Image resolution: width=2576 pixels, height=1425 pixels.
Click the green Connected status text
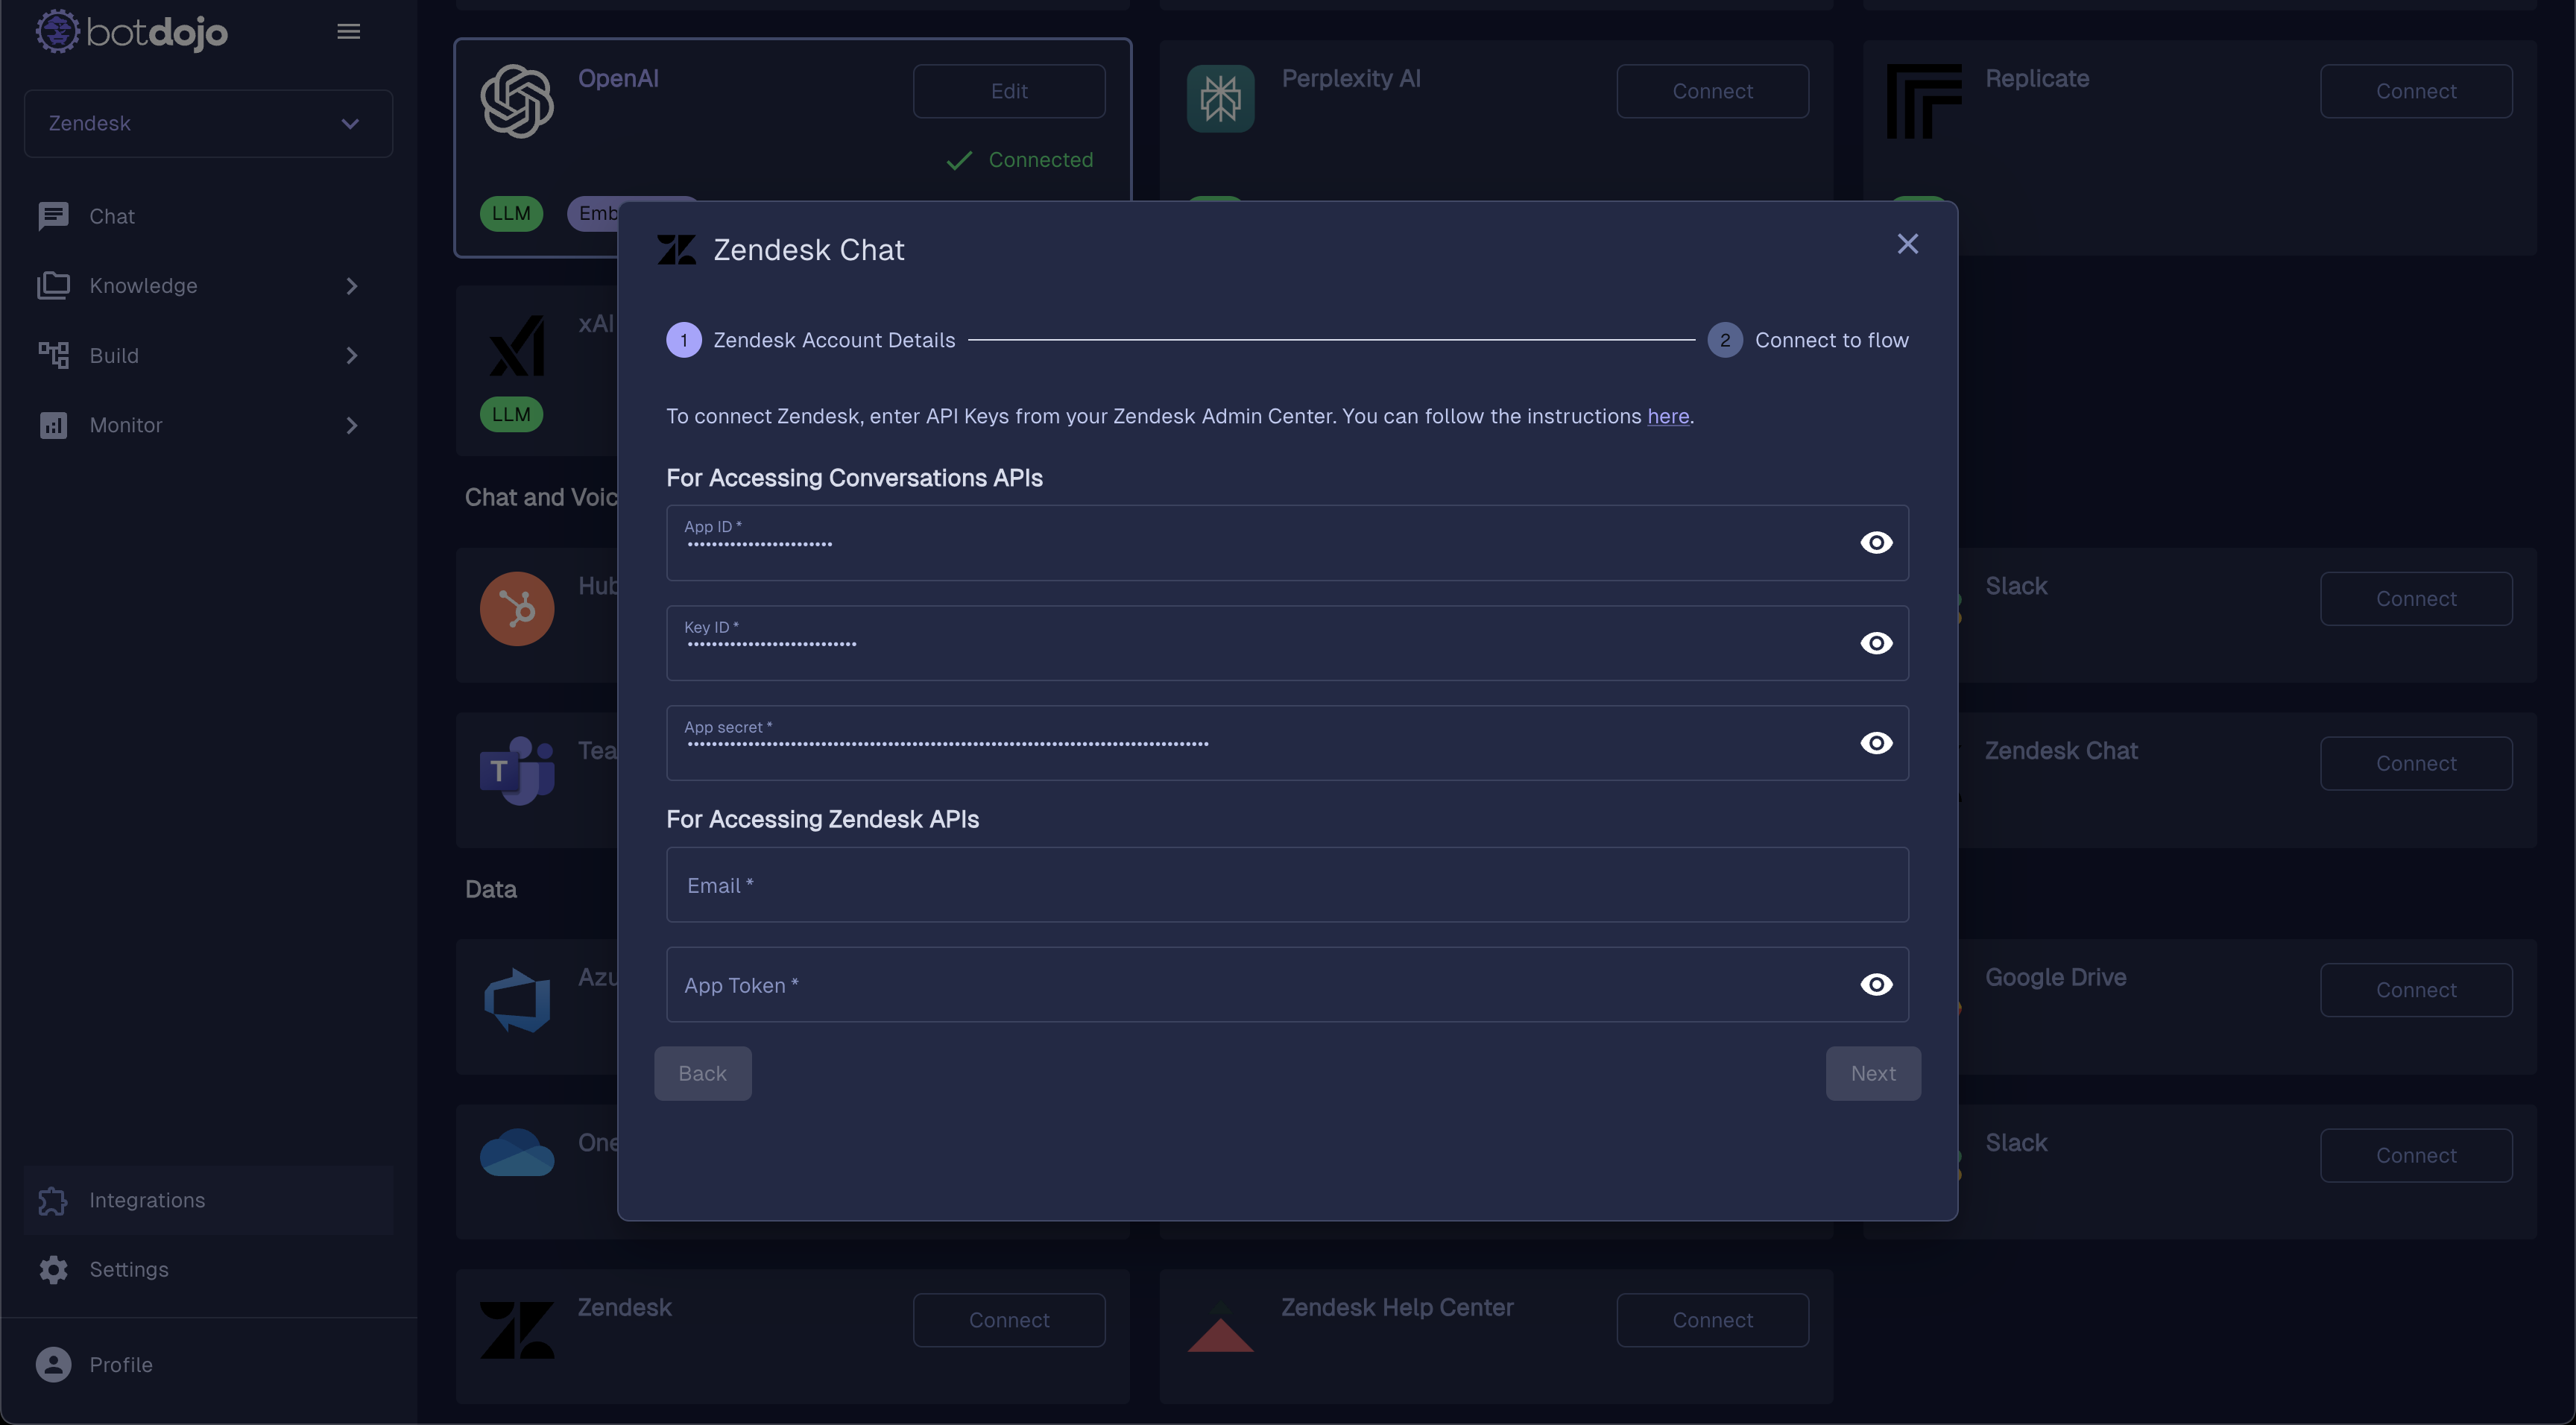1040,160
